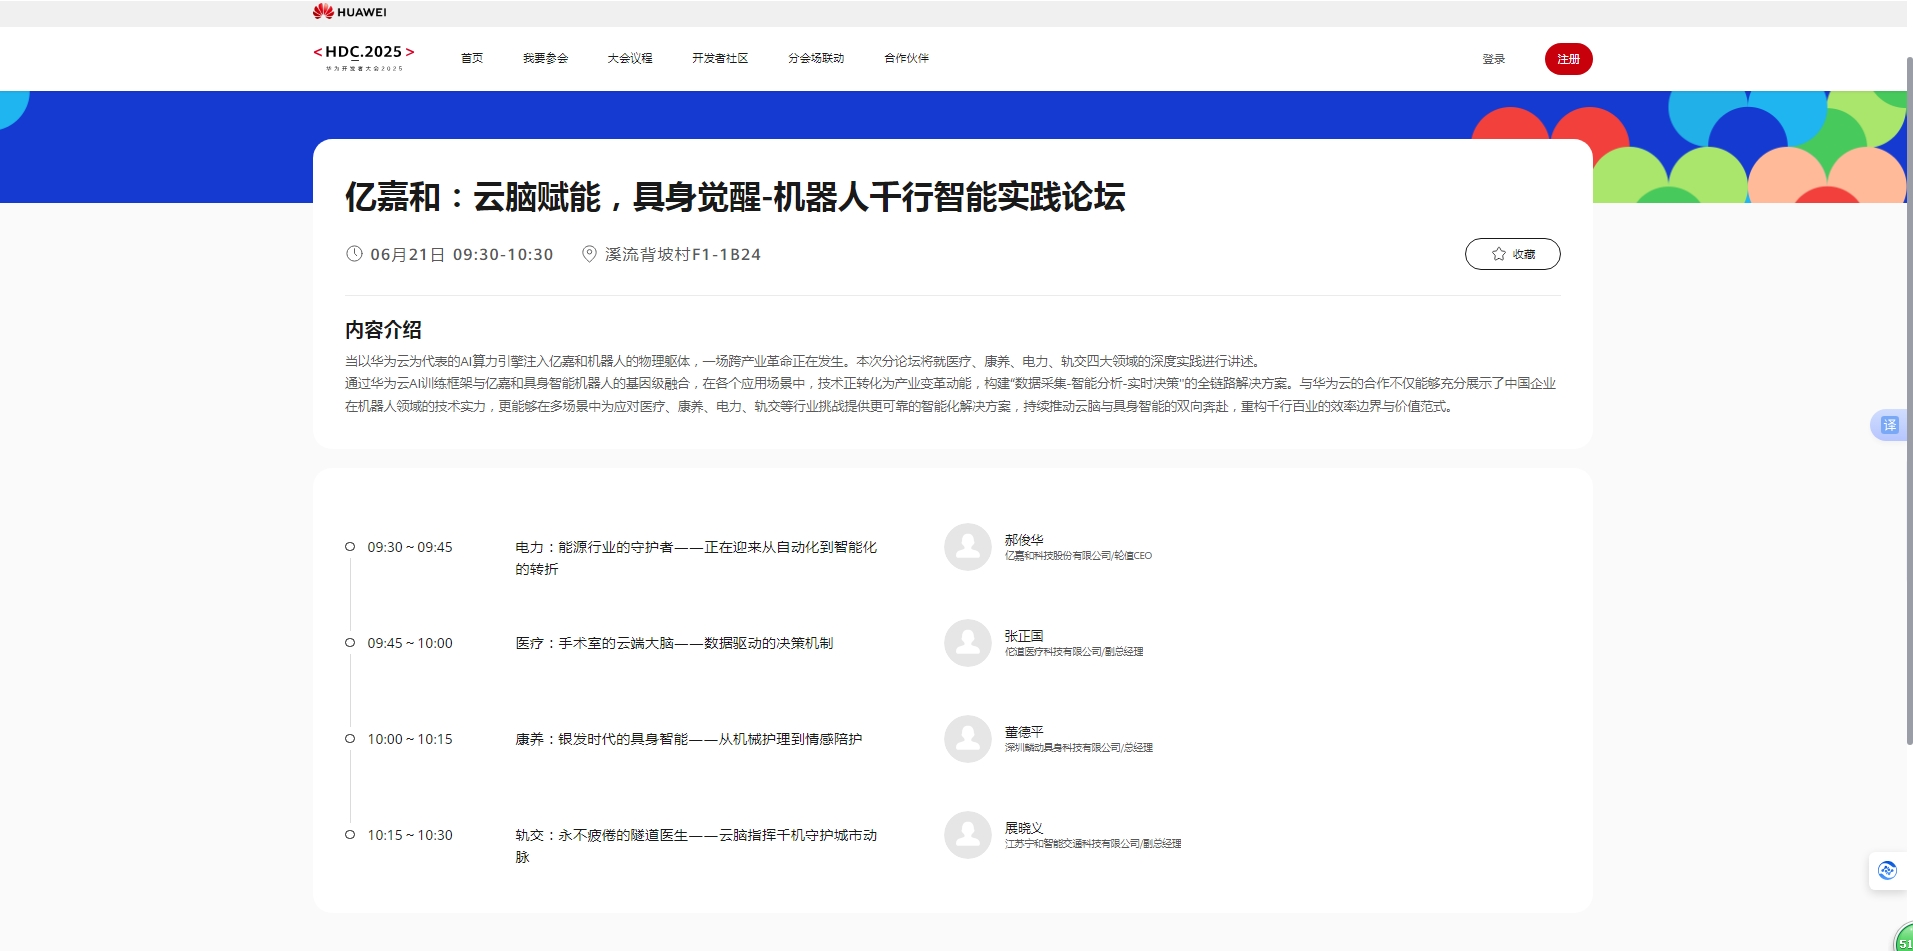Open the 大会议程 nav item
Screen dimensions: 1913x951
[x=630, y=58]
